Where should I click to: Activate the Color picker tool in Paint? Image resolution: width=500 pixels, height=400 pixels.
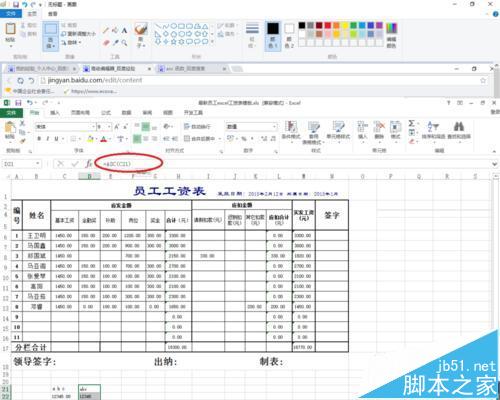(115, 43)
